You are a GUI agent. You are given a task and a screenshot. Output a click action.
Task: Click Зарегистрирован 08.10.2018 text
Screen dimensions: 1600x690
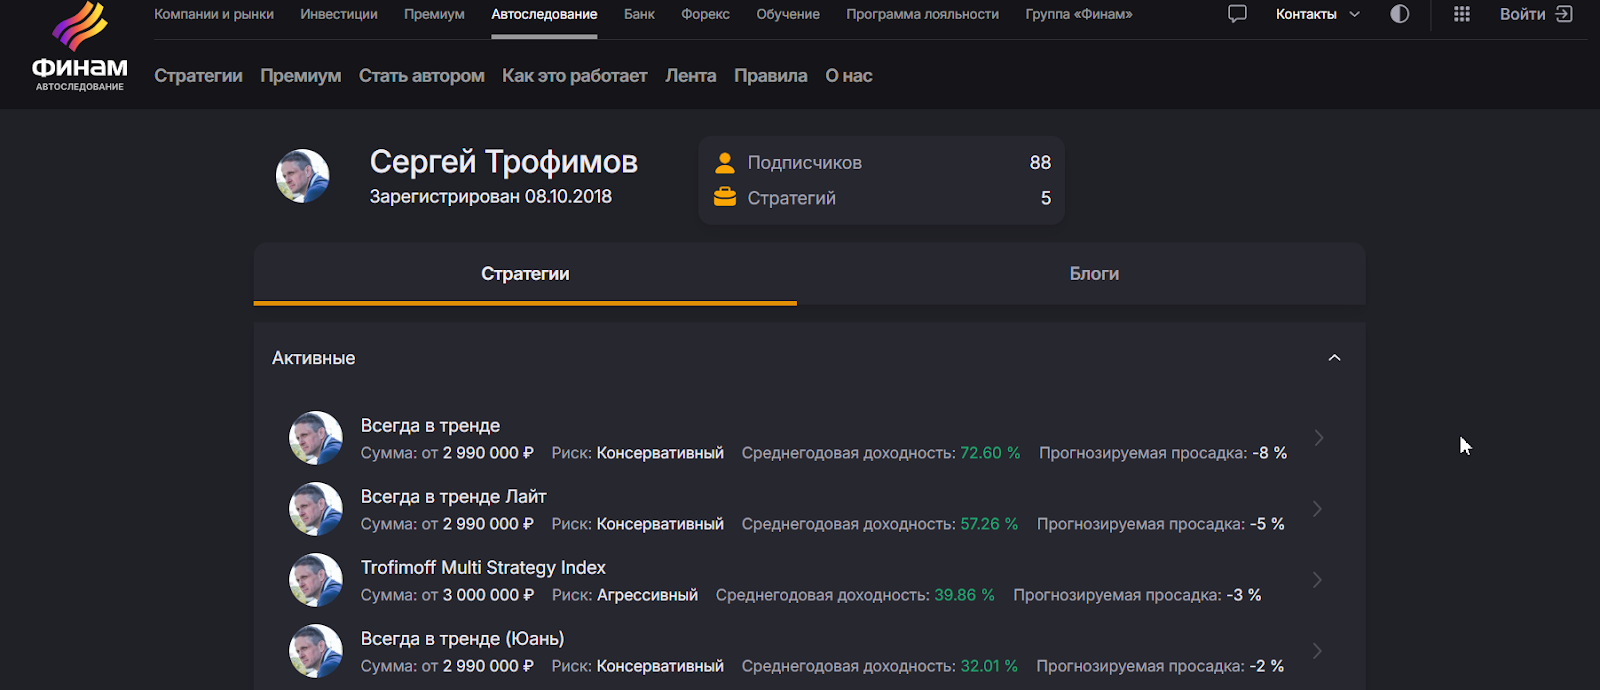point(491,197)
